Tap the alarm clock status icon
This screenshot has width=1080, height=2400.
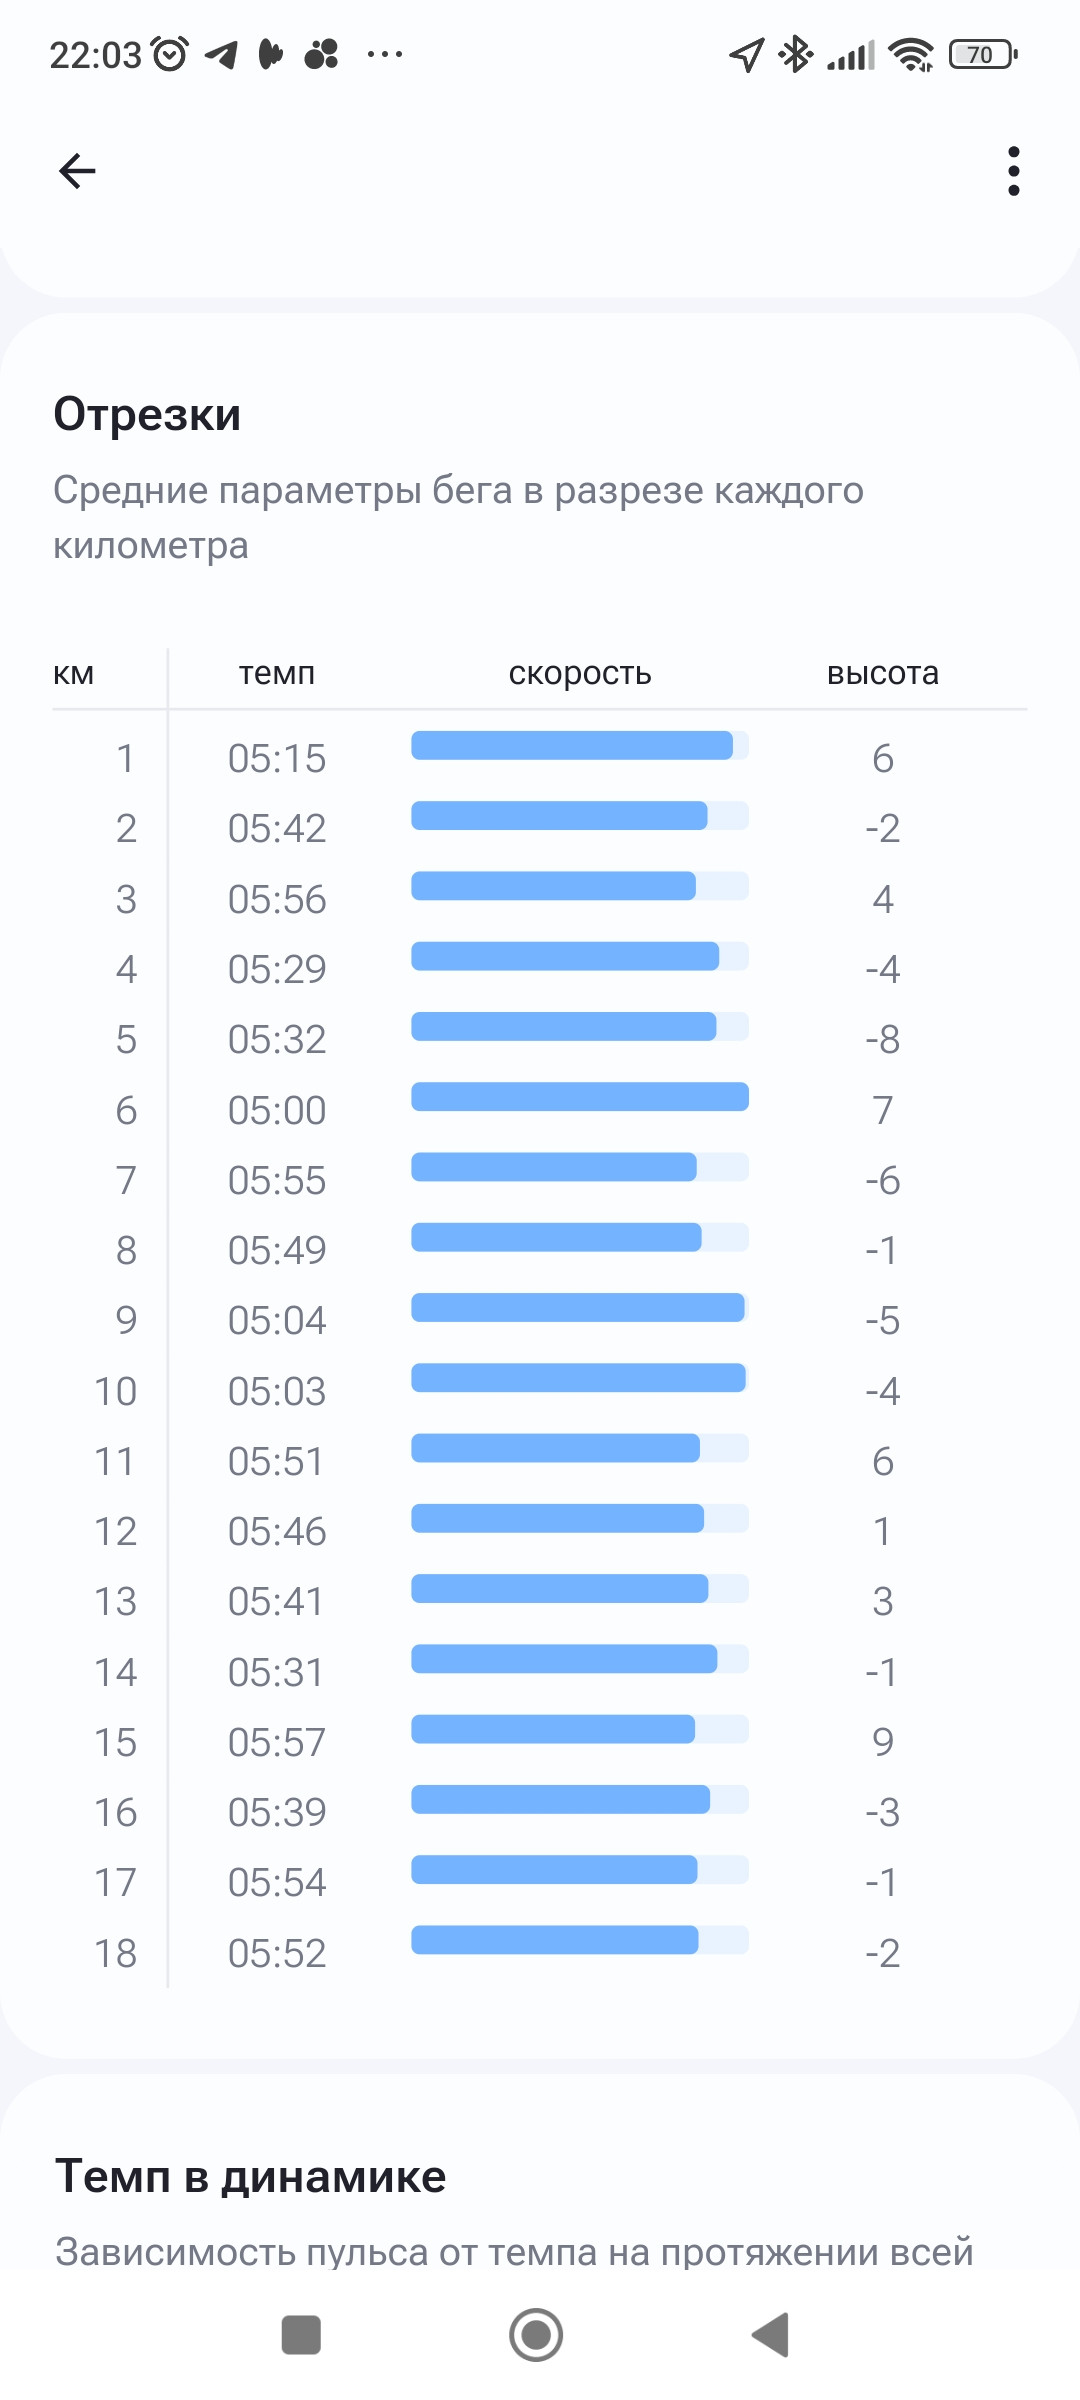[170, 54]
